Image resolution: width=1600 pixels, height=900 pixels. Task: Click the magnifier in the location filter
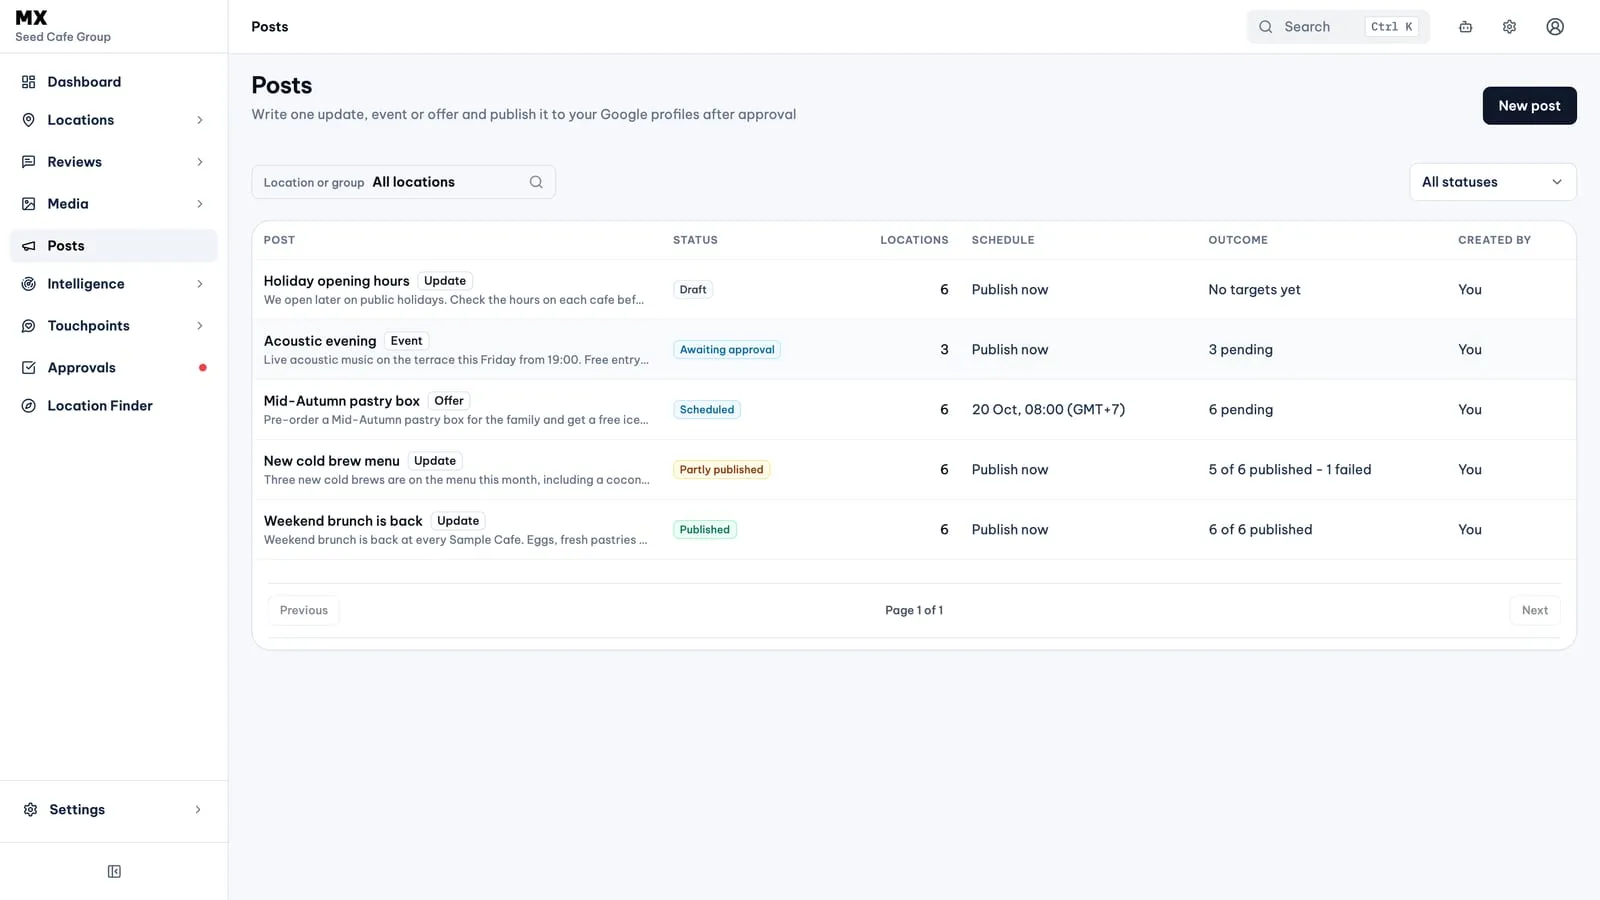536,182
